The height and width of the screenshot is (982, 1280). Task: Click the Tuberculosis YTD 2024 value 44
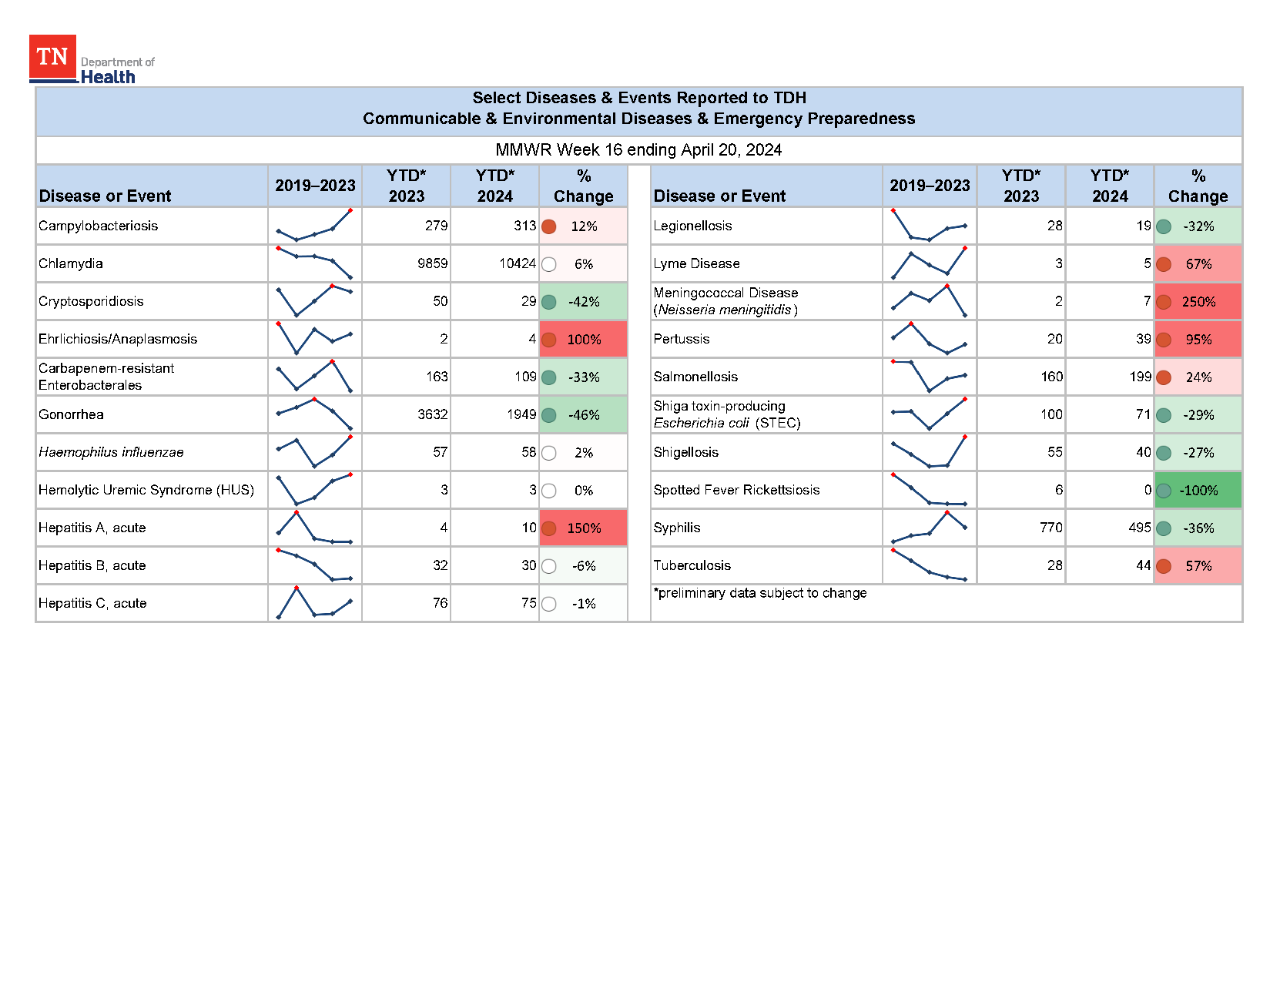[1143, 565]
